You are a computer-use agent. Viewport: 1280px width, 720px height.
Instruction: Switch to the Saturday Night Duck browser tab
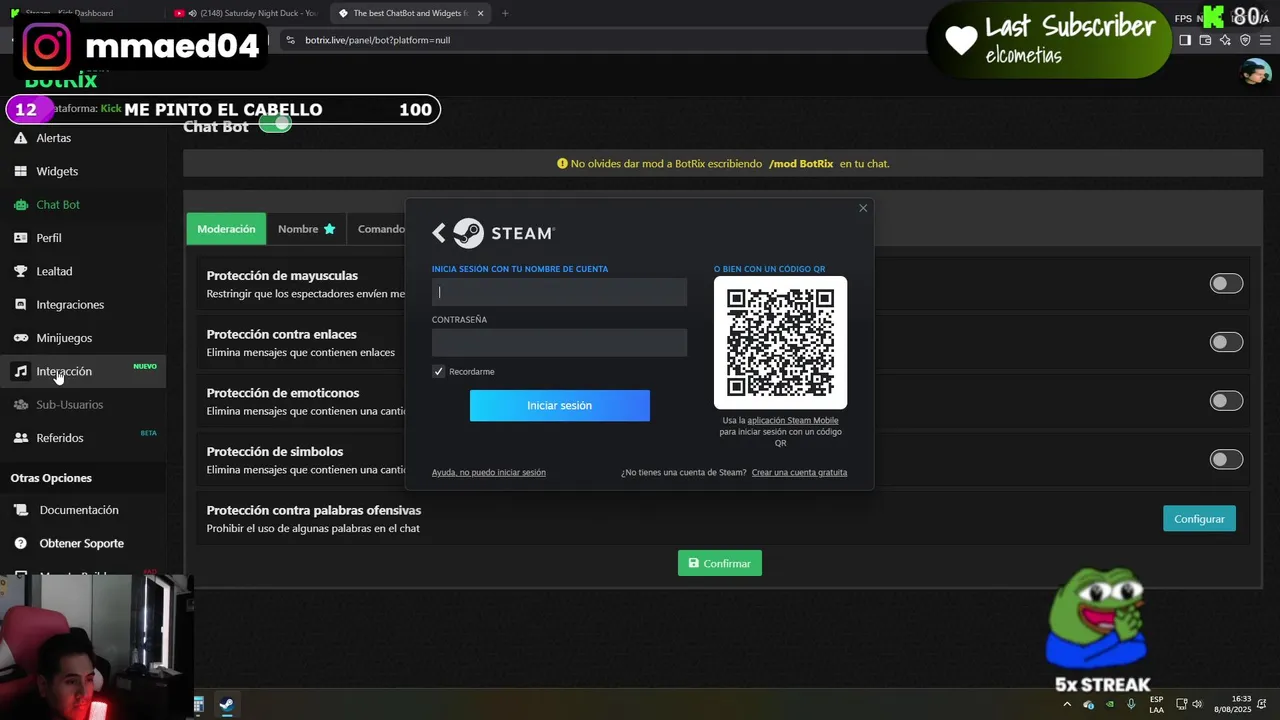click(x=247, y=13)
